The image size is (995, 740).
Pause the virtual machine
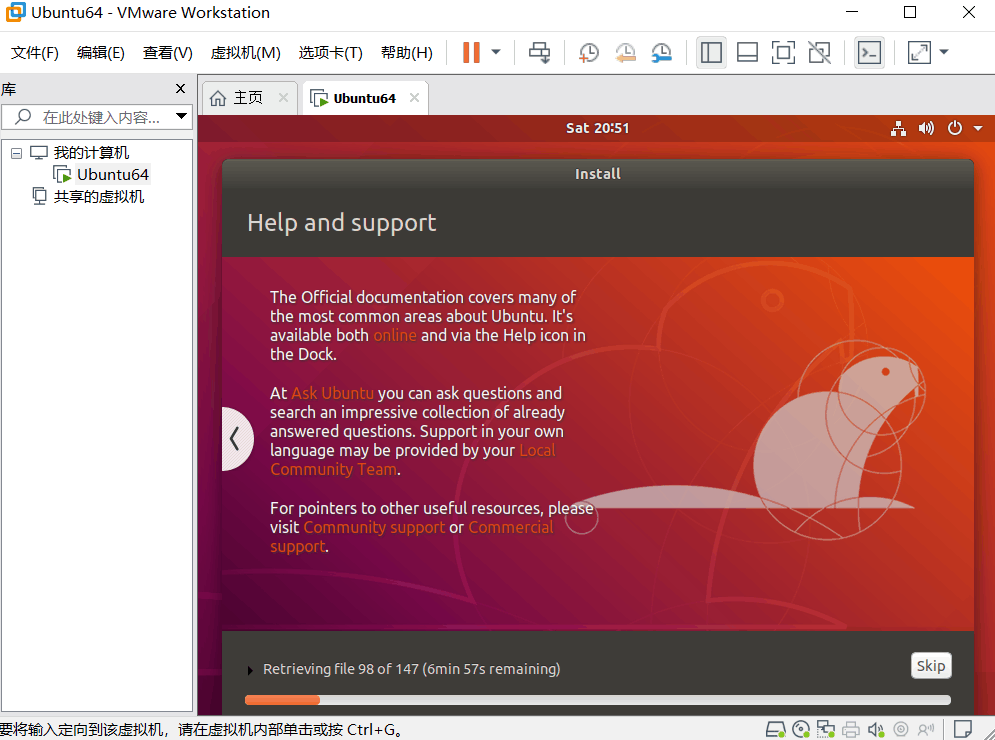click(x=471, y=52)
